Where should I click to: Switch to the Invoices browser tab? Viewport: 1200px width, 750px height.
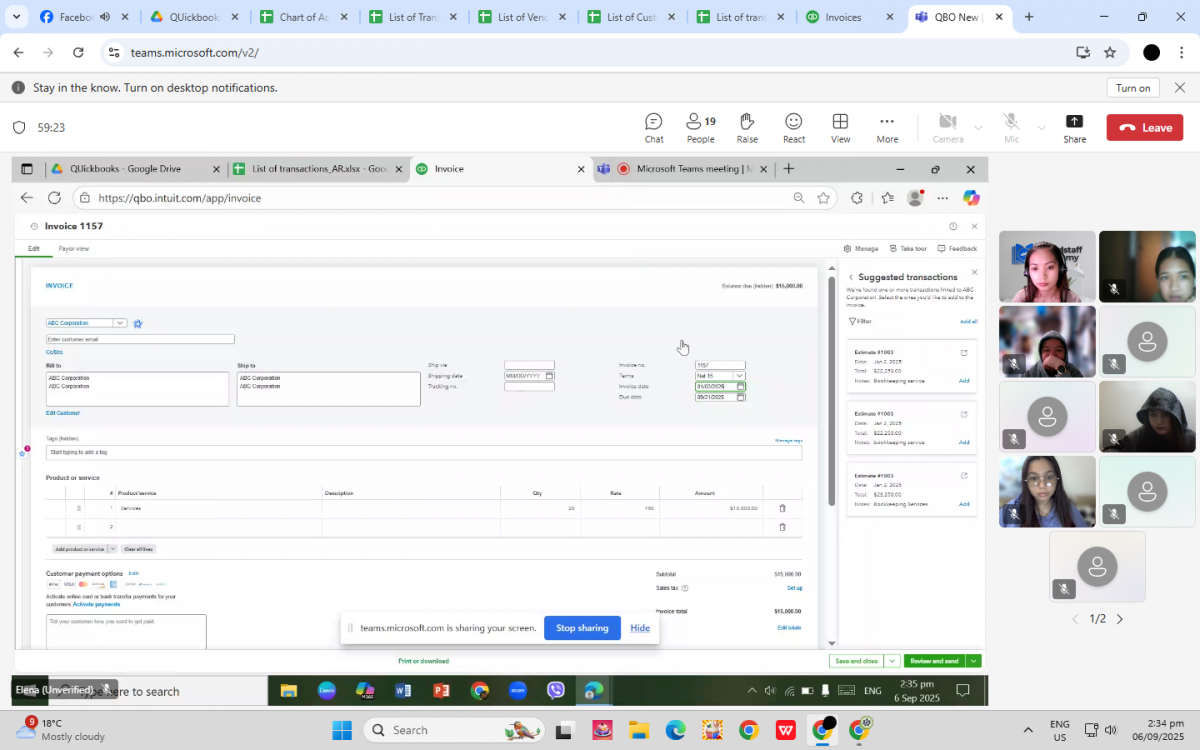coord(842,17)
